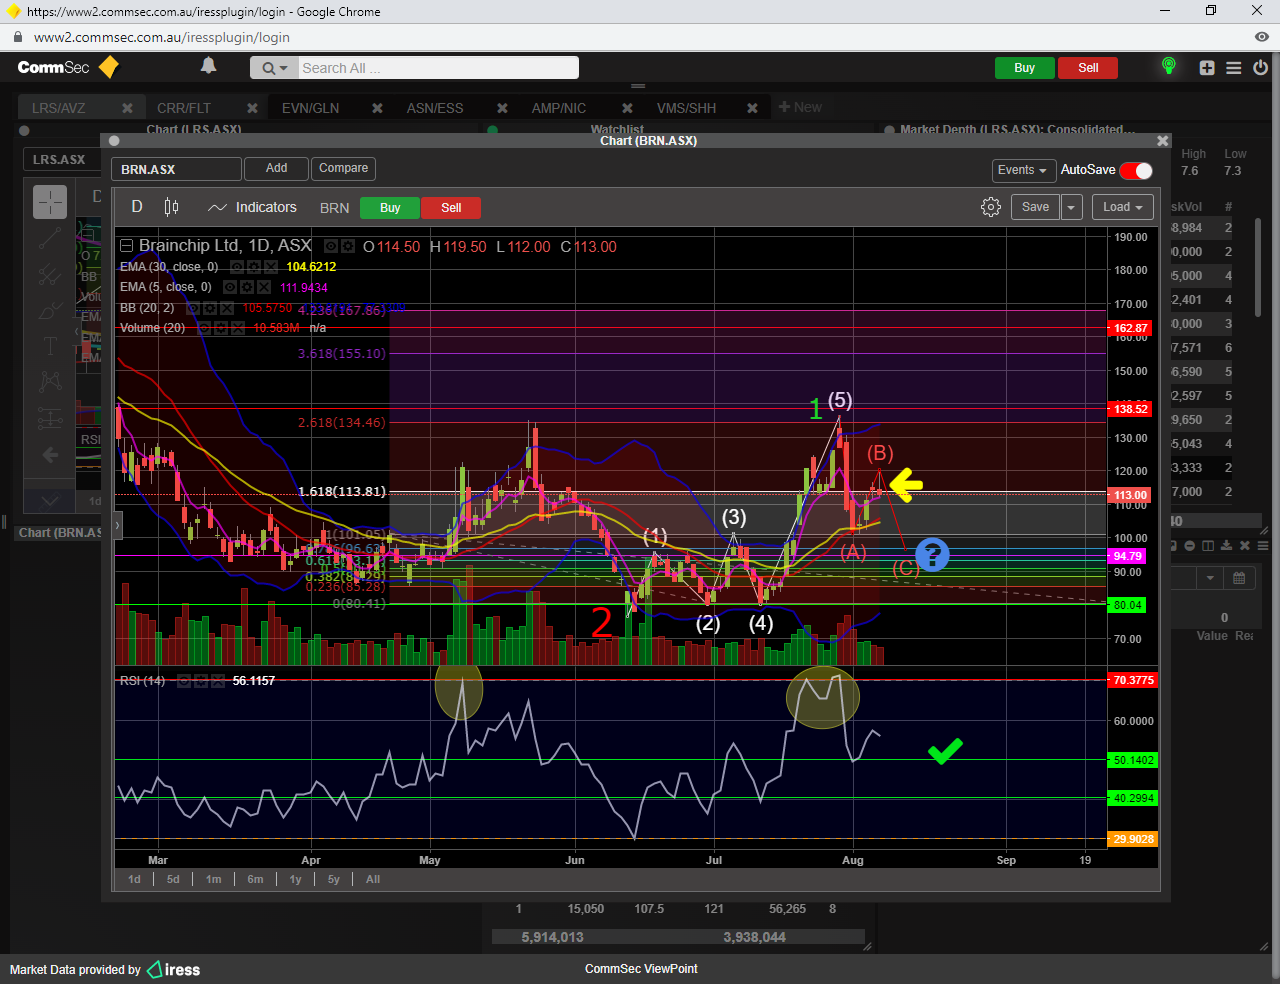Click chart toolbar Buy button
The image size is (1280, 984).
[390, 208]
